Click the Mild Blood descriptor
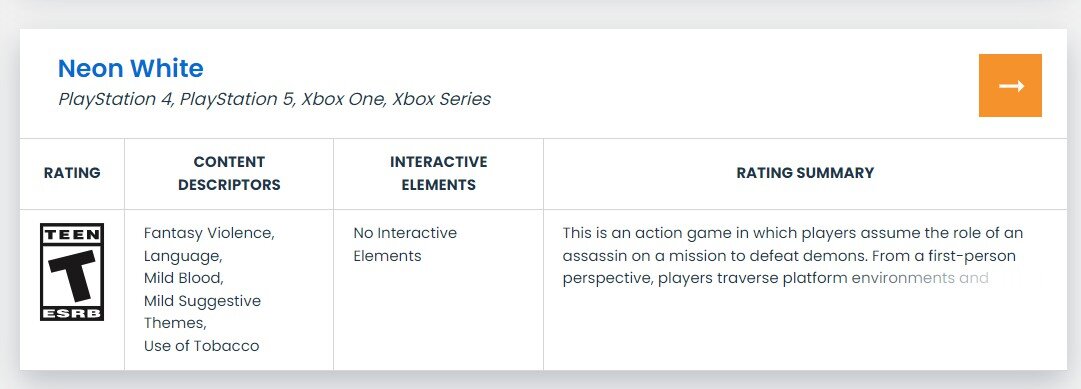 coord(184,278)
